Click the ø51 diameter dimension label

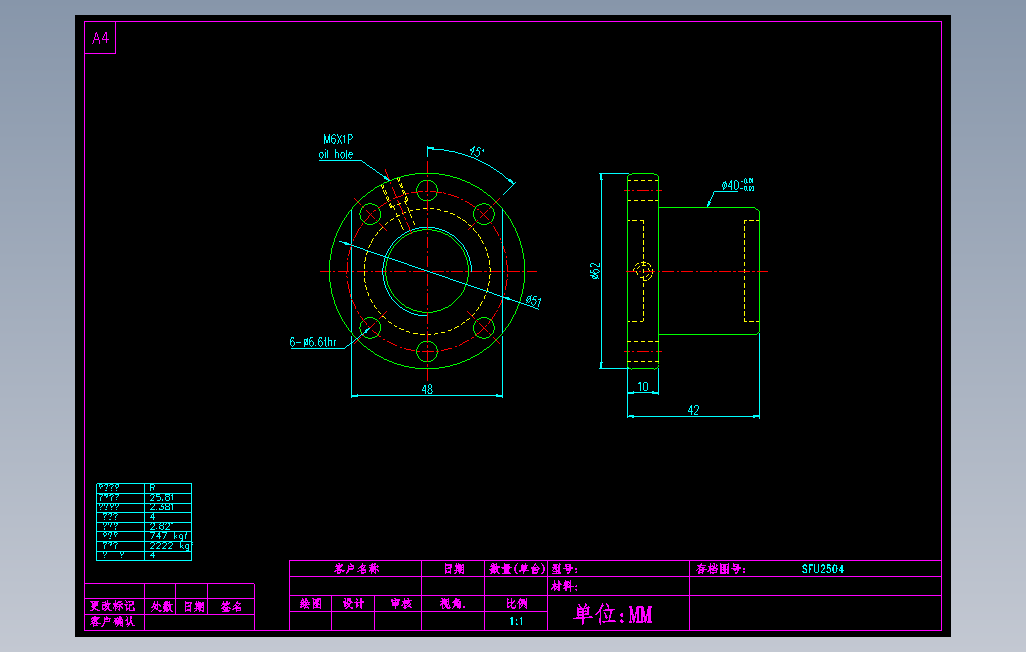(533, 300)
